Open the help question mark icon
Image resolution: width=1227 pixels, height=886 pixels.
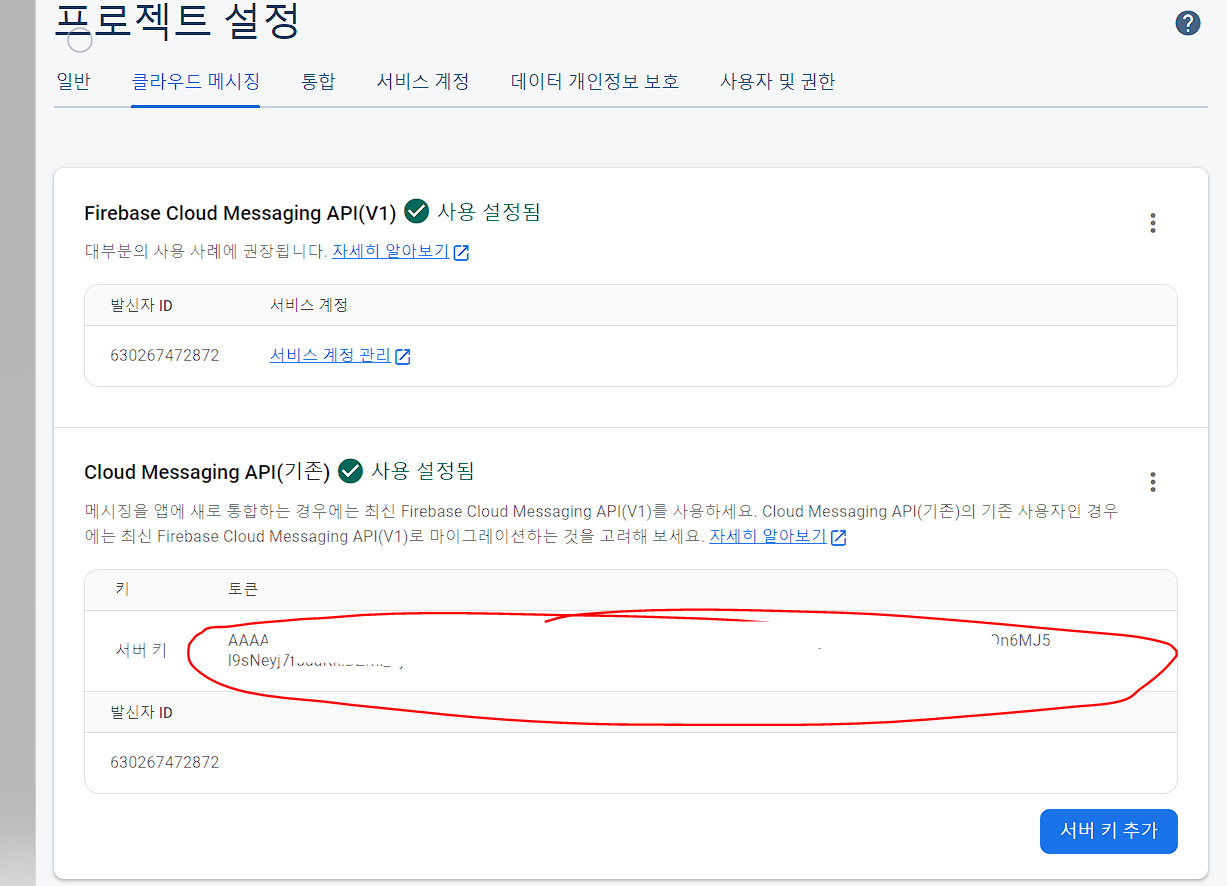(x=1187, y=23)
